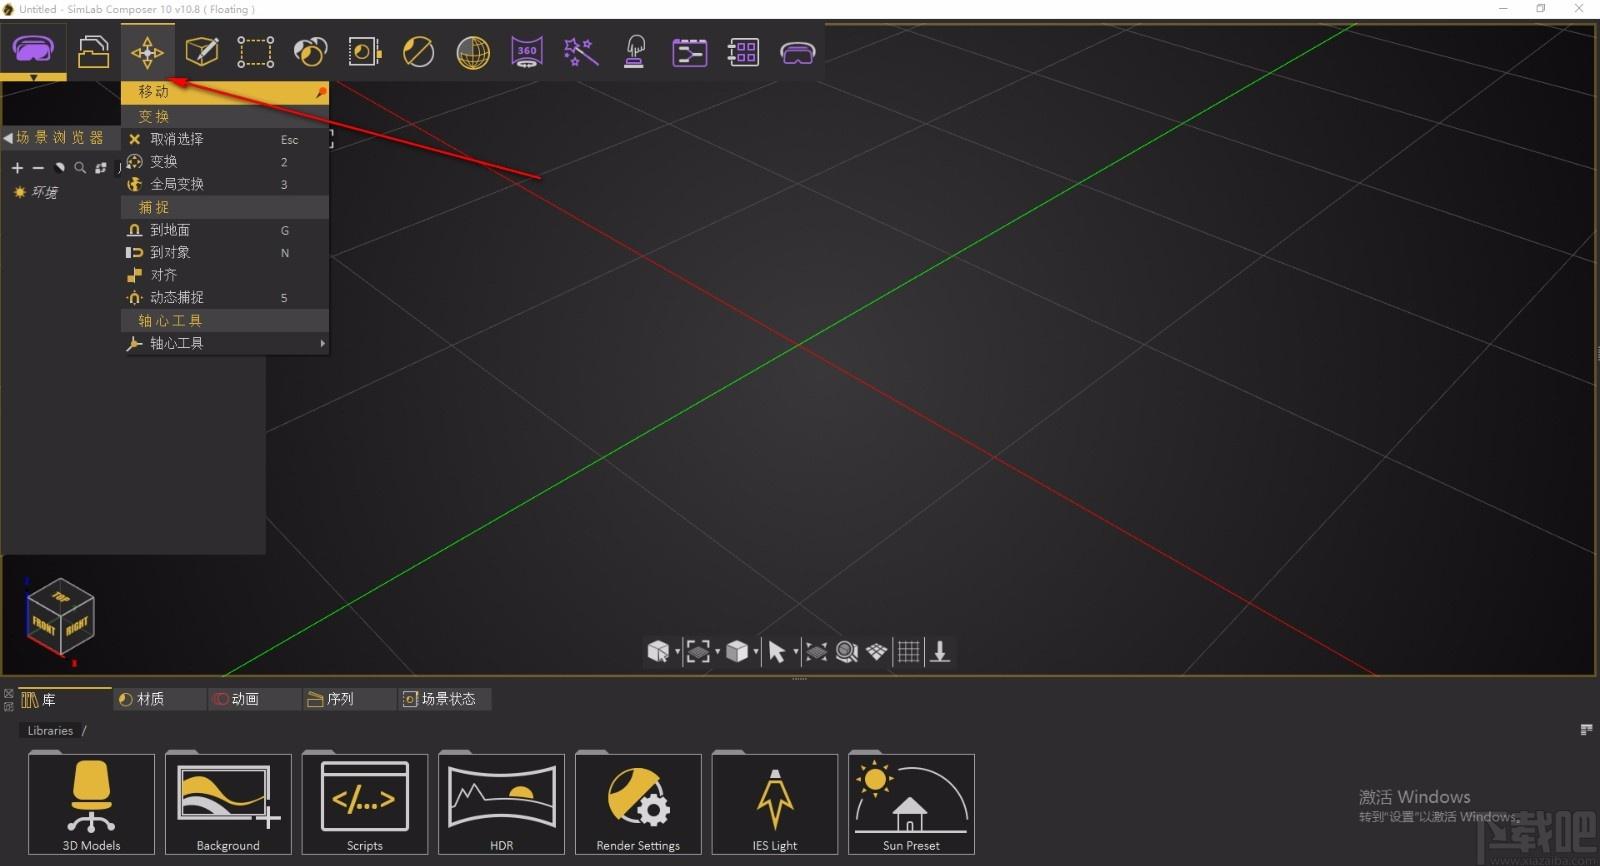This screenshot has height=866, width=1600.
Task: Click the navigation view cube
Action: point(60,617)
